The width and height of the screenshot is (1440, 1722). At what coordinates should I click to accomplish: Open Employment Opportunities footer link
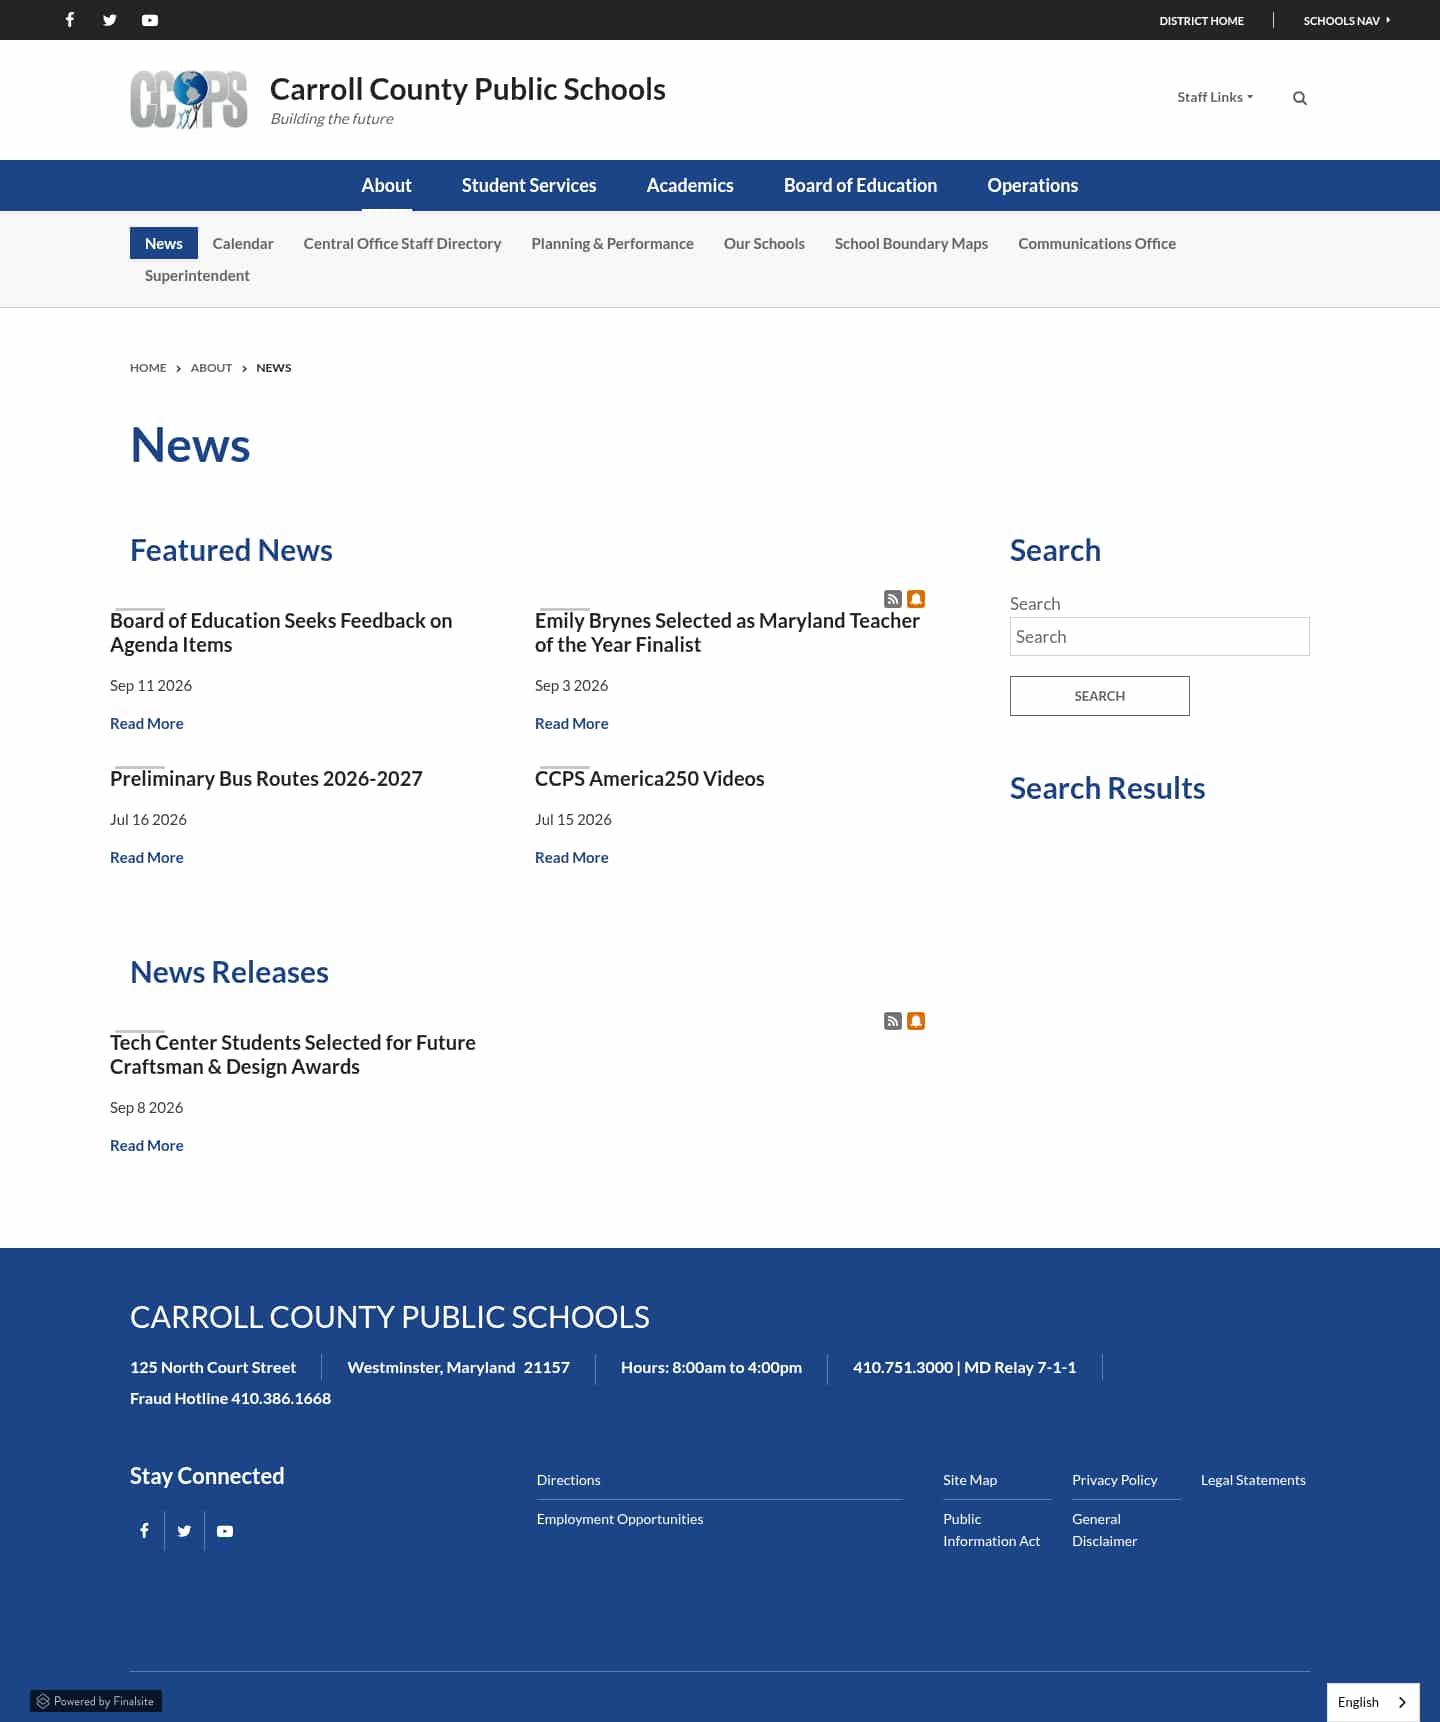coord(620,1519)
